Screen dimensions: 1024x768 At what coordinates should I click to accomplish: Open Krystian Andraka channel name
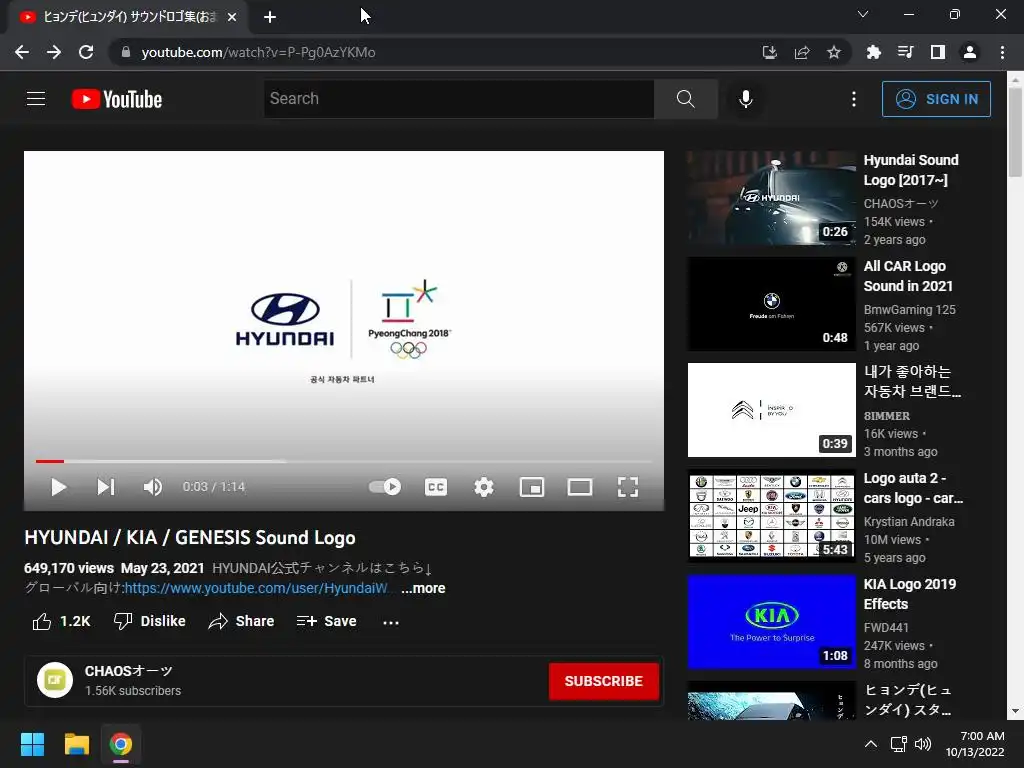pyautogui.click(x=909, y=522)
